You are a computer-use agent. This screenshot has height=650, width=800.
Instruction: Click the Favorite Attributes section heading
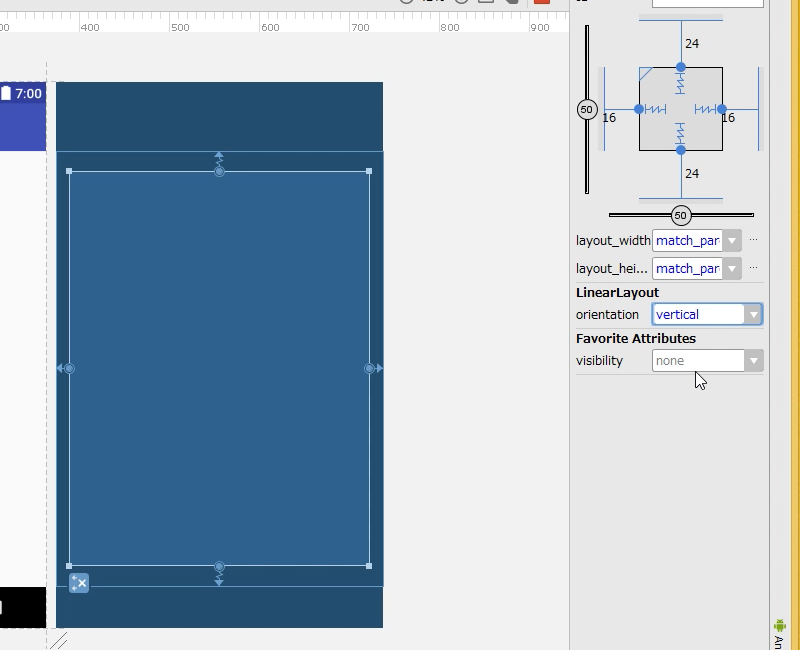[x=636, y=338]
